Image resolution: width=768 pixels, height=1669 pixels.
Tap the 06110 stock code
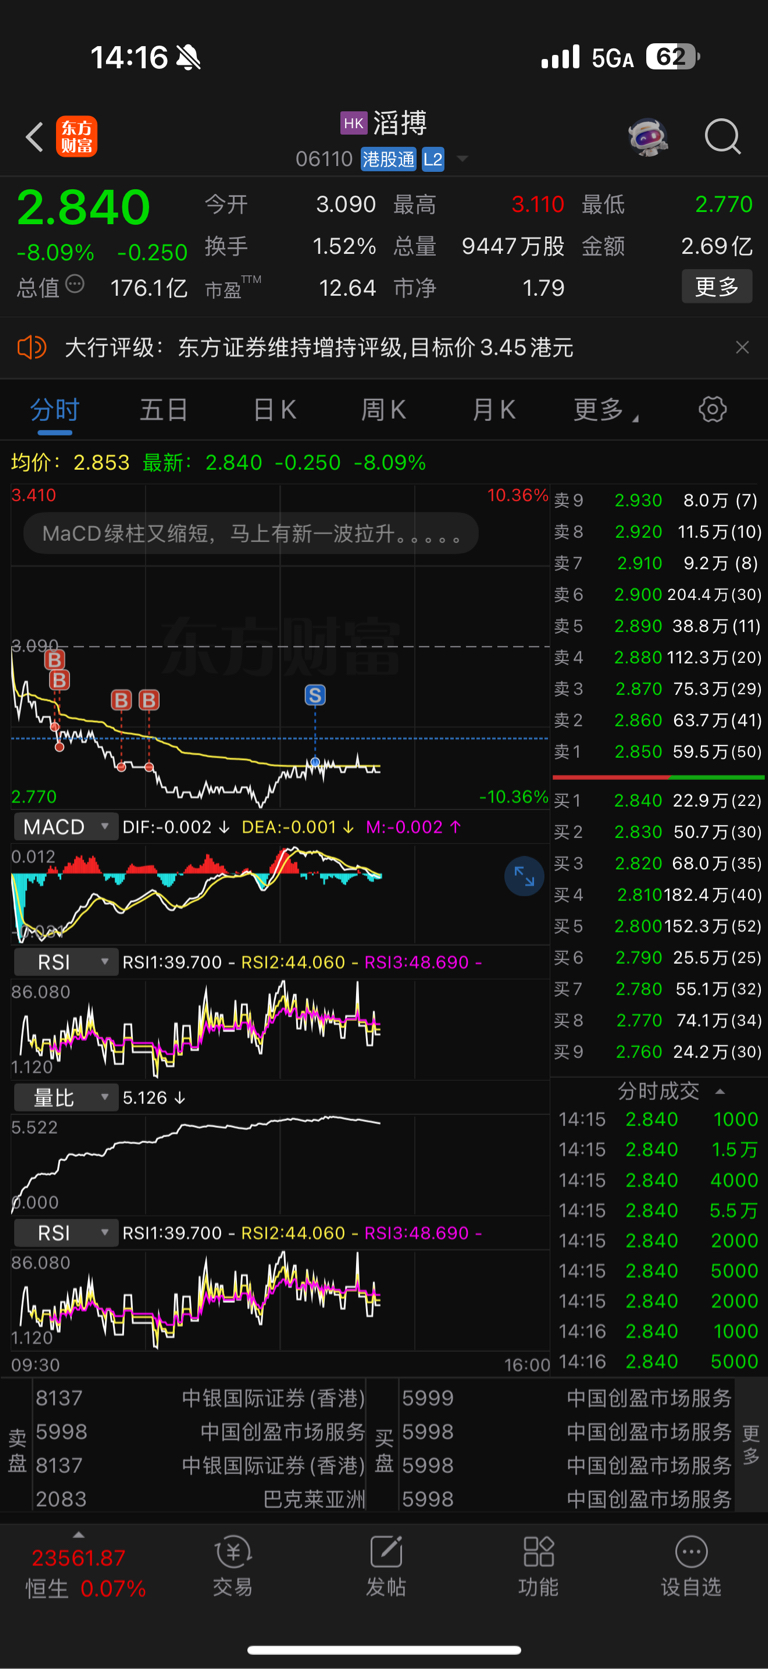(x=324, y=159)
